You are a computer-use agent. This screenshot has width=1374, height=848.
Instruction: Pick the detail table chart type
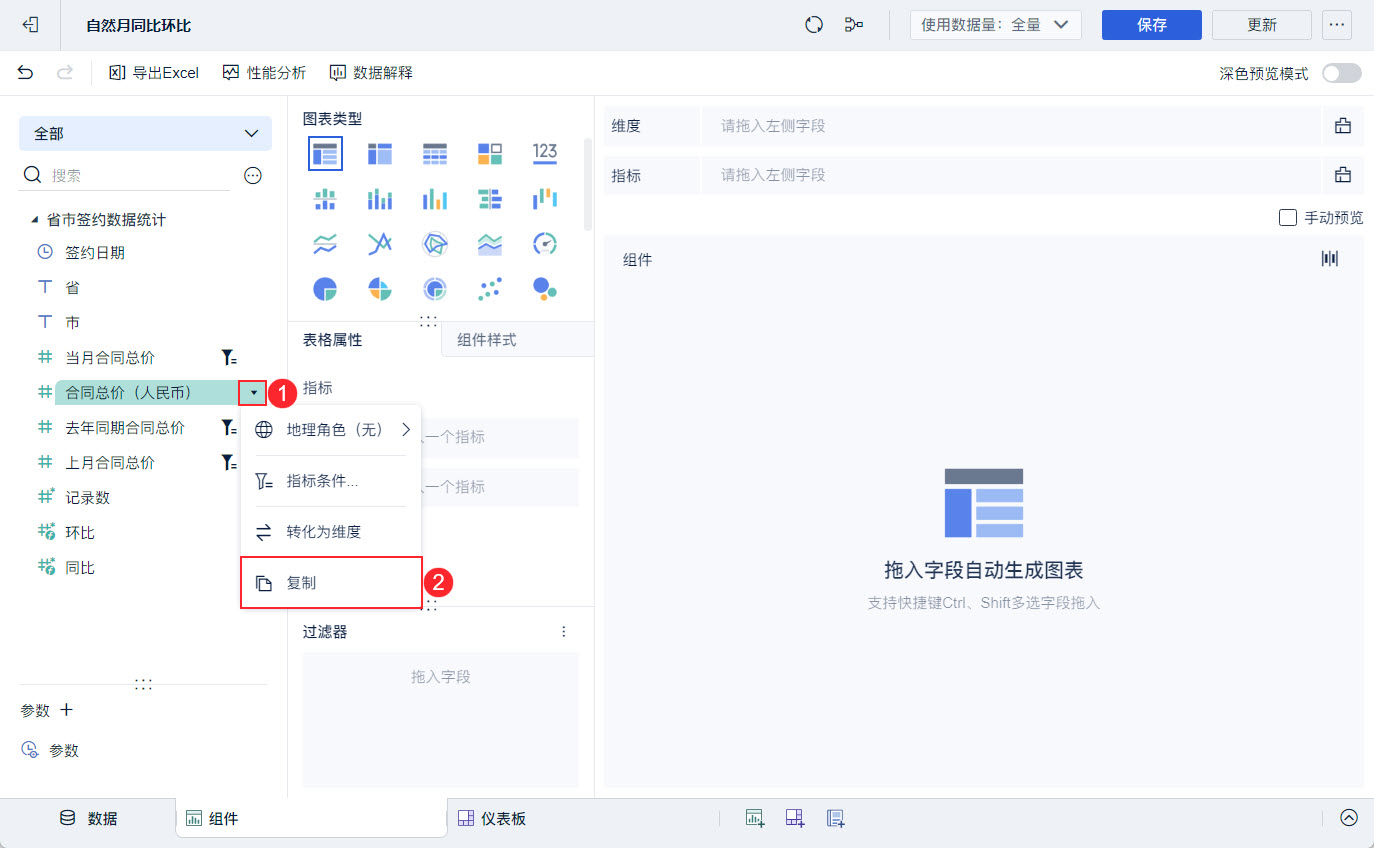[x=435, y=153]
